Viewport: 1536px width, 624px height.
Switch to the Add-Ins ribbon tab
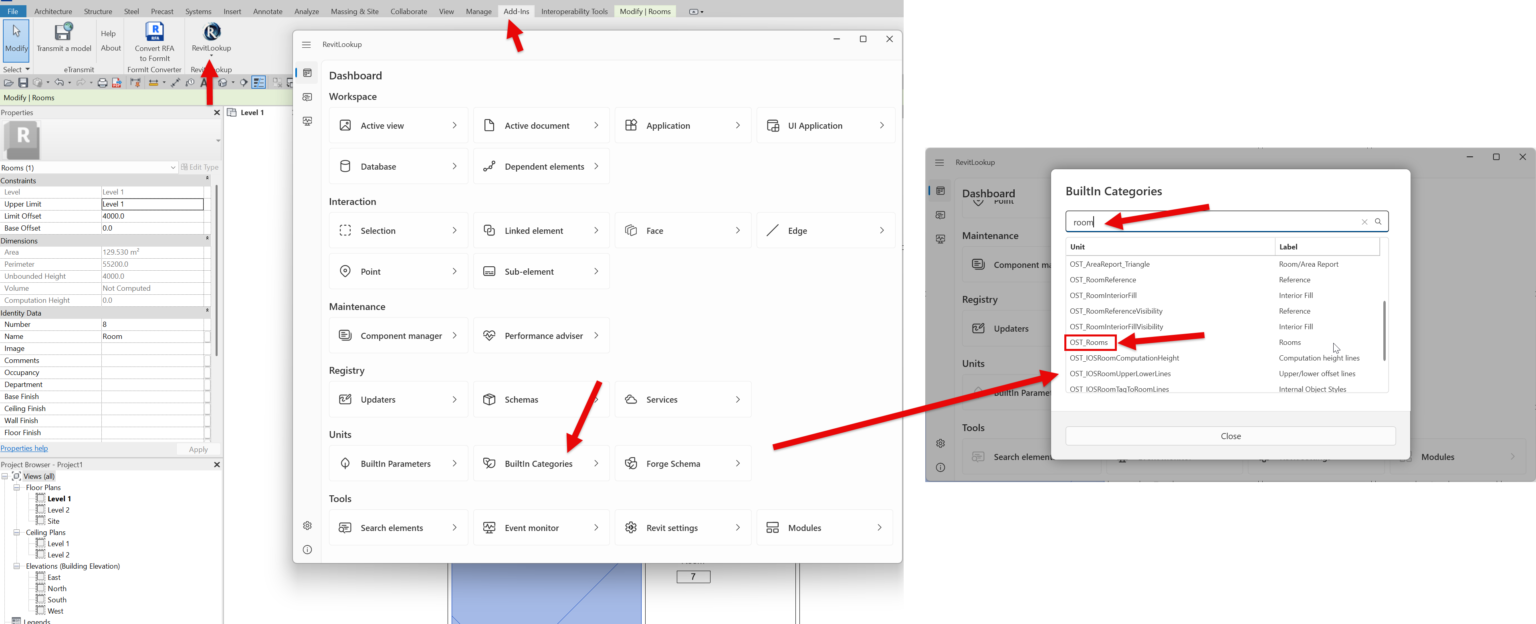516,11
